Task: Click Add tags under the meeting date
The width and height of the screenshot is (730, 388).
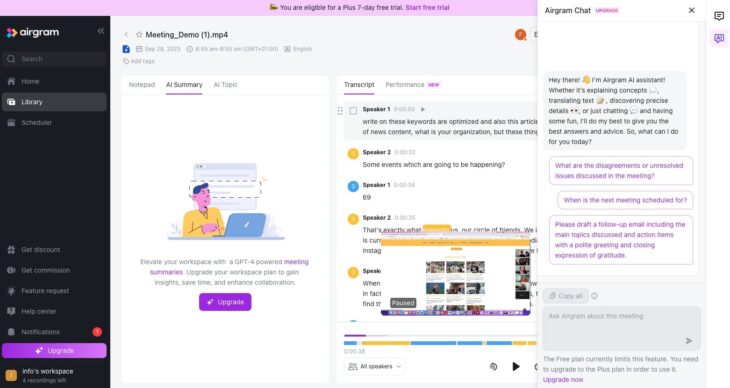Action: pyautogui.click(x=139, y=61)
